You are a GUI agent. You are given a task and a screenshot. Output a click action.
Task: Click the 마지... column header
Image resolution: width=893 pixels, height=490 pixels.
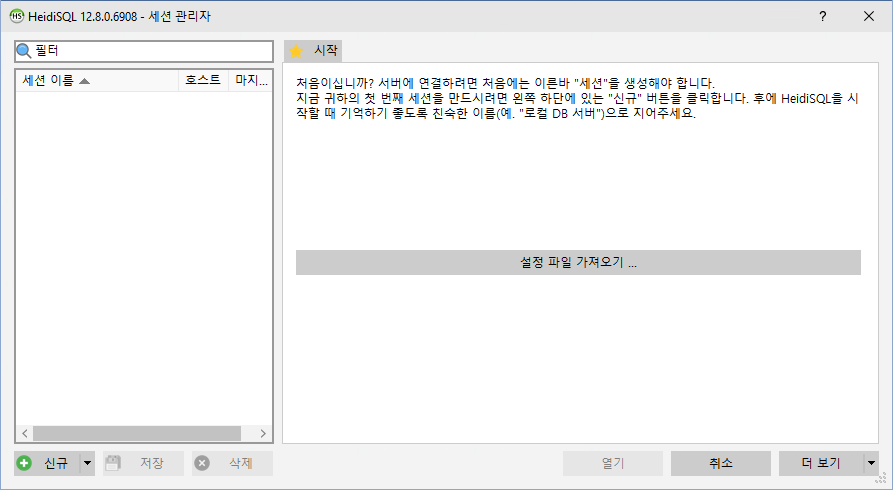251,80
